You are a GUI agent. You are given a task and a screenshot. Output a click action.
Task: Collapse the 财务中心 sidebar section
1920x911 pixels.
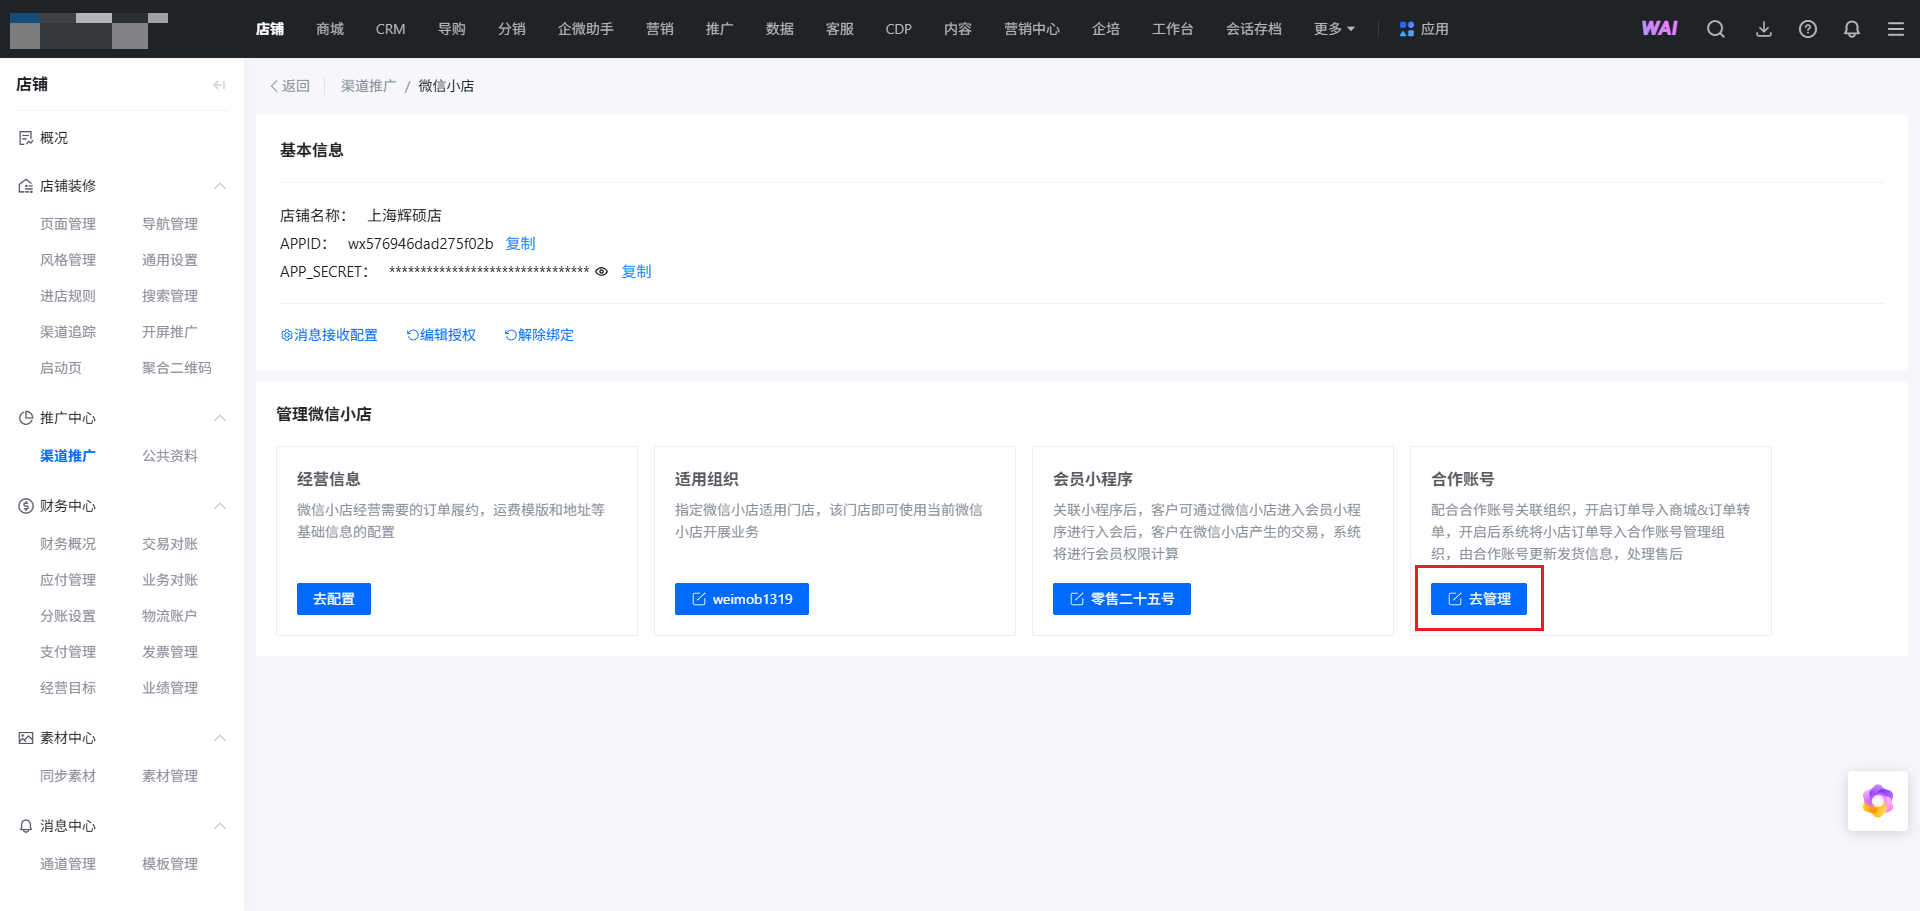(x=220, y=506)
